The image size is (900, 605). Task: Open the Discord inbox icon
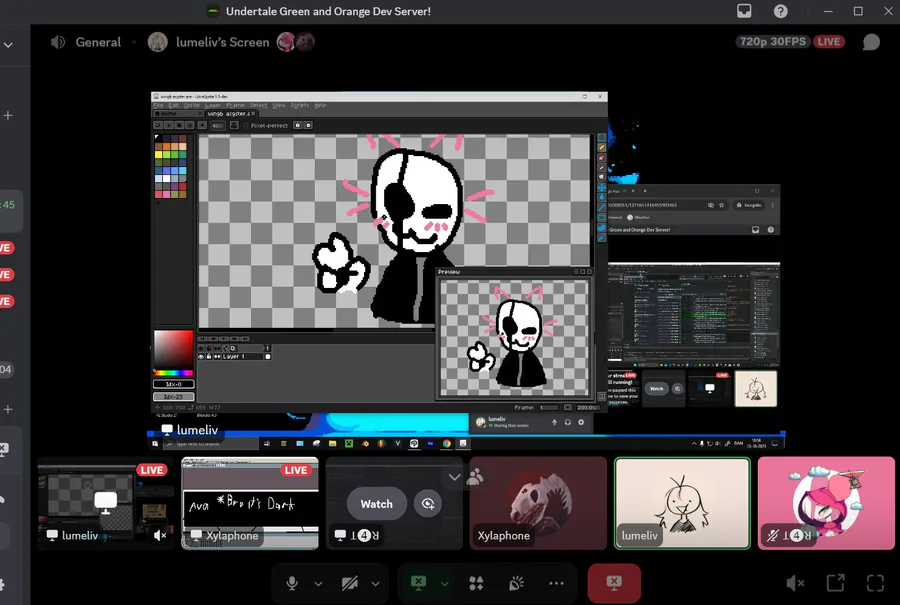click(744, 11)
